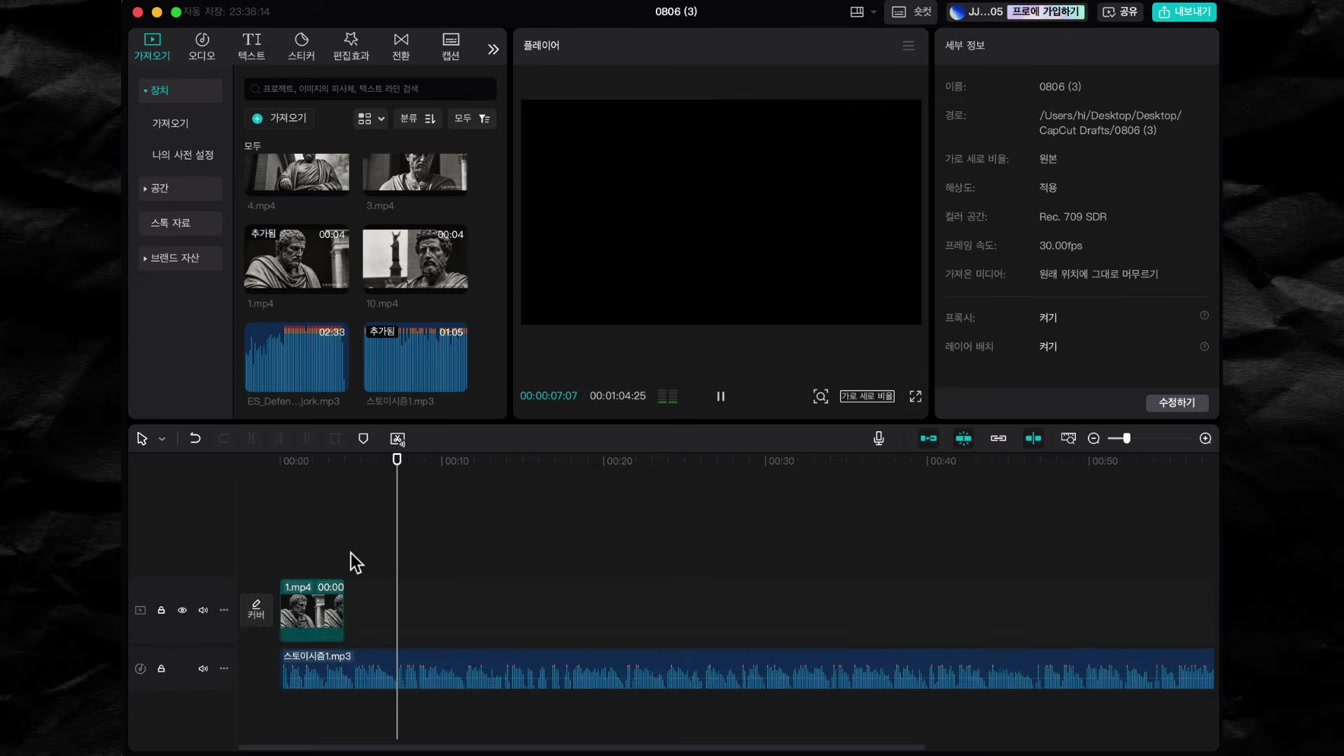The height and width of the screenshot is (756, 1344).
Task: Select the 1.mp4 clip on the timeline
Action: coord(312,610)
